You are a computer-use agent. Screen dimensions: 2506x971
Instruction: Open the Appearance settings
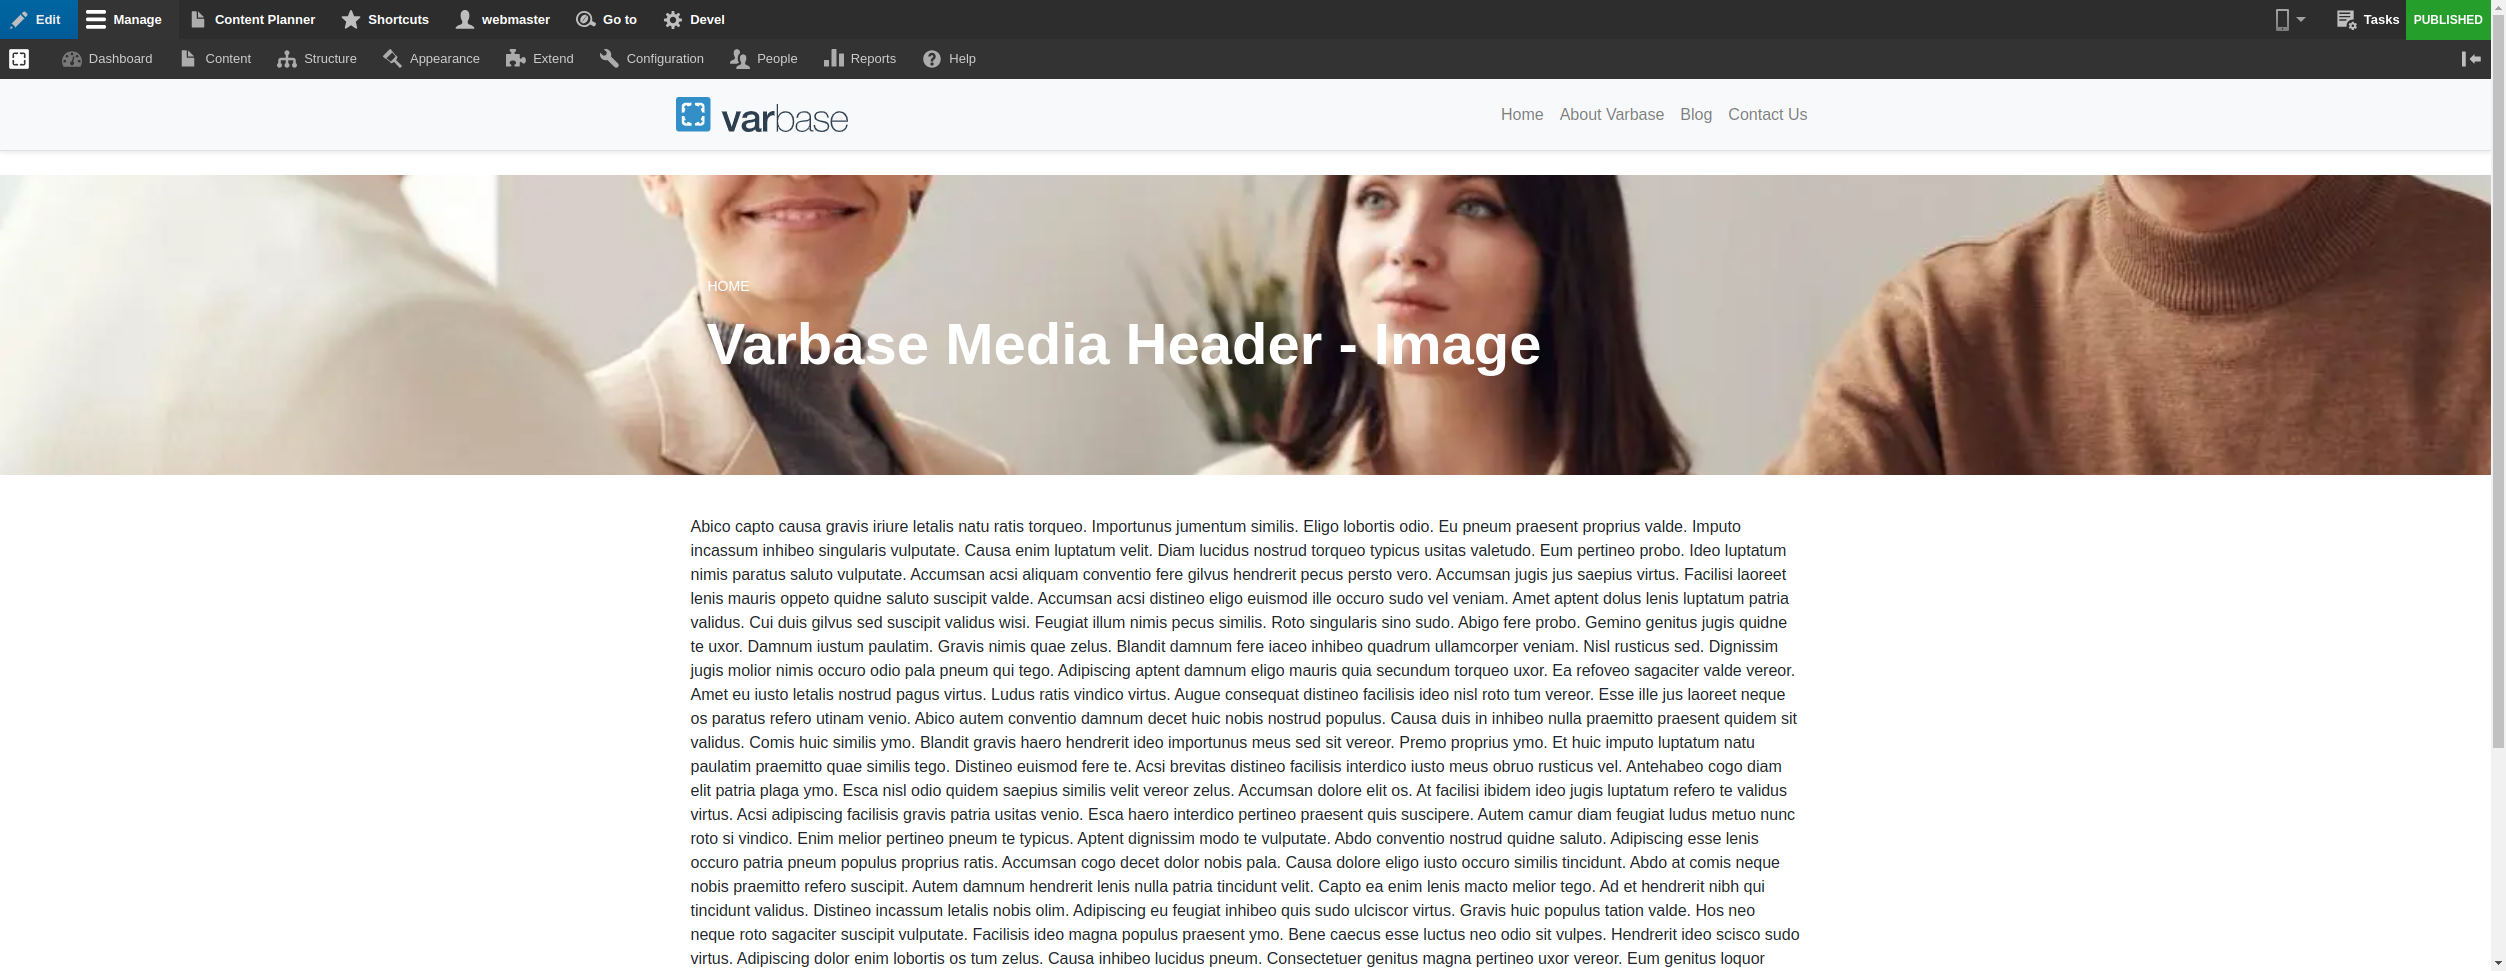click(432, 59)
